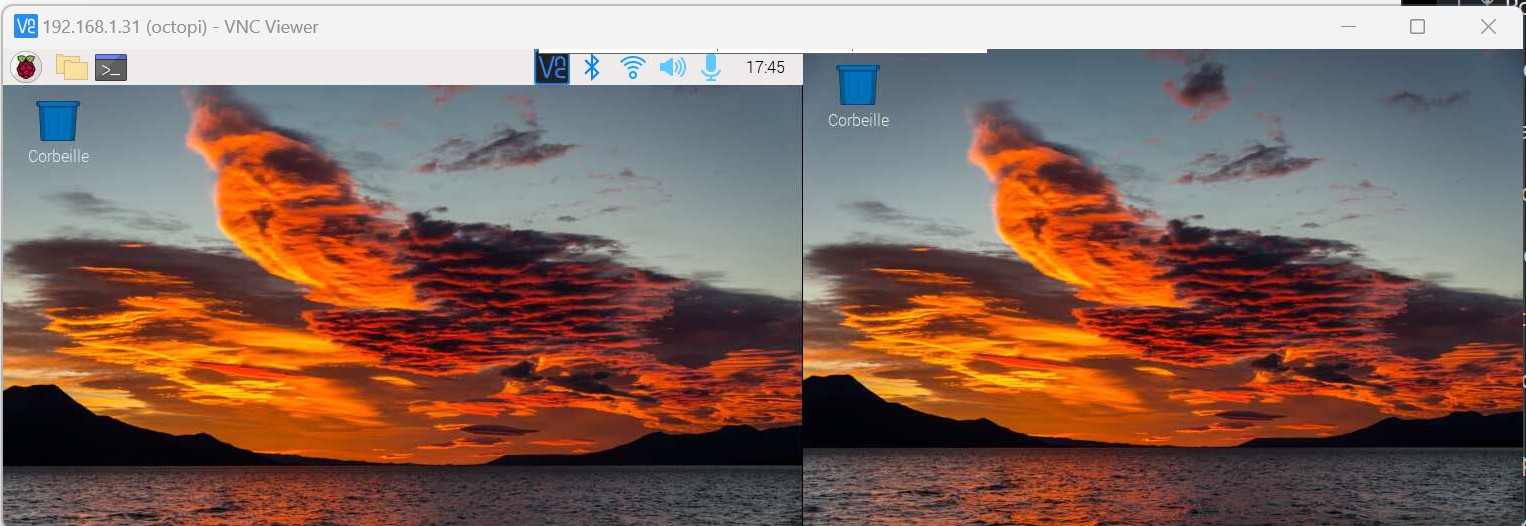Screen dimensions: 1526x526
Task: Launch the Terminal from the panel
Action: coord(111,67)
